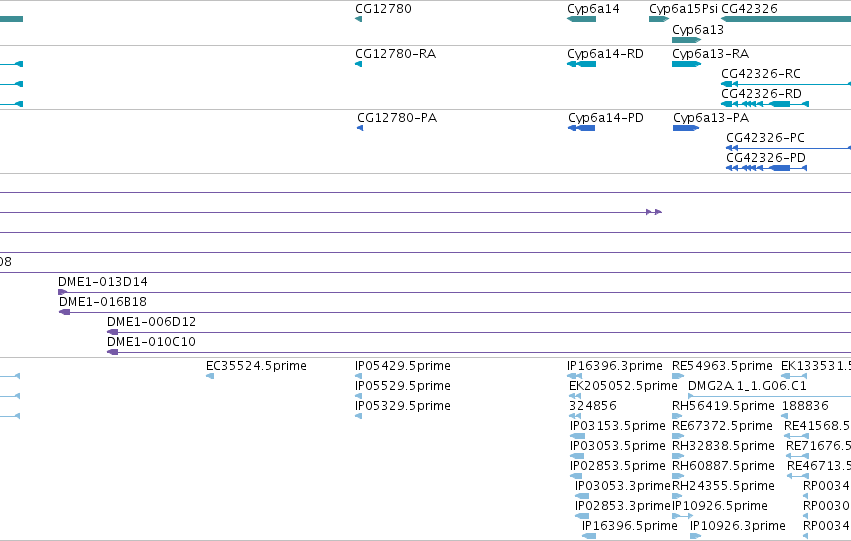The height and width of the screenshot is (541, 851).
Task: Select the Cyp6a14-RD transcript glyph
Action: [x=581, y=64]
